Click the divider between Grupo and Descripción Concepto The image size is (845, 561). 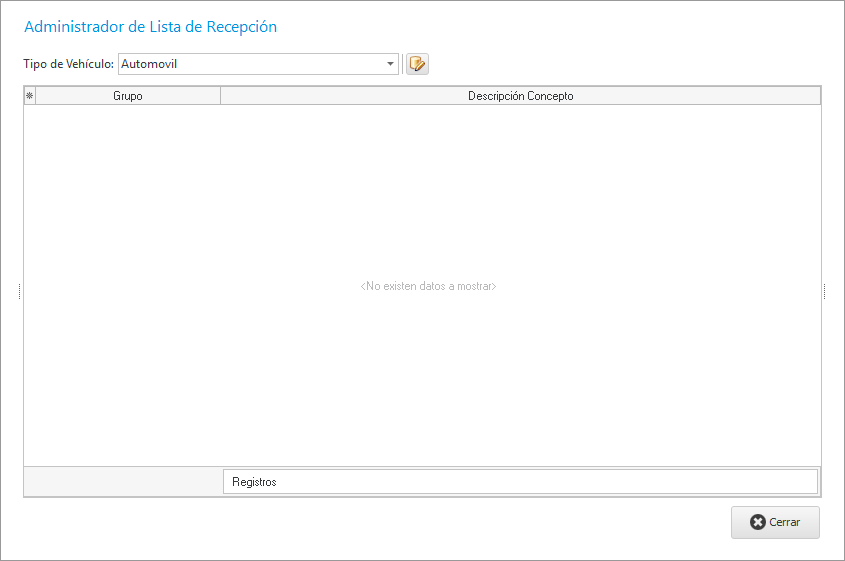click(220, 96)
